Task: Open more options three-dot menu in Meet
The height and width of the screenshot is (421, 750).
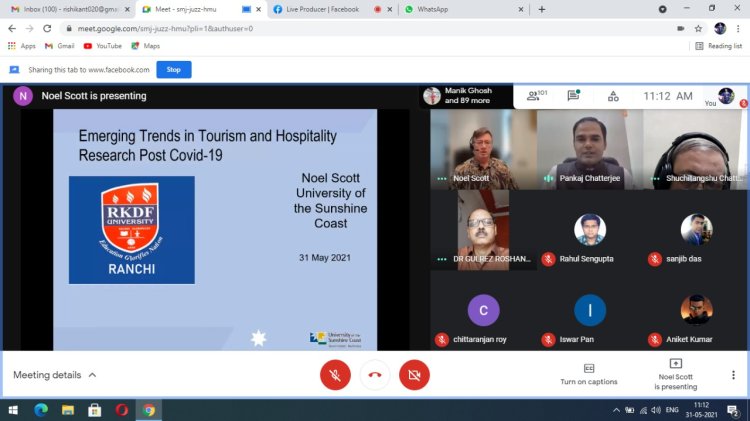Action: click(733, 374)
